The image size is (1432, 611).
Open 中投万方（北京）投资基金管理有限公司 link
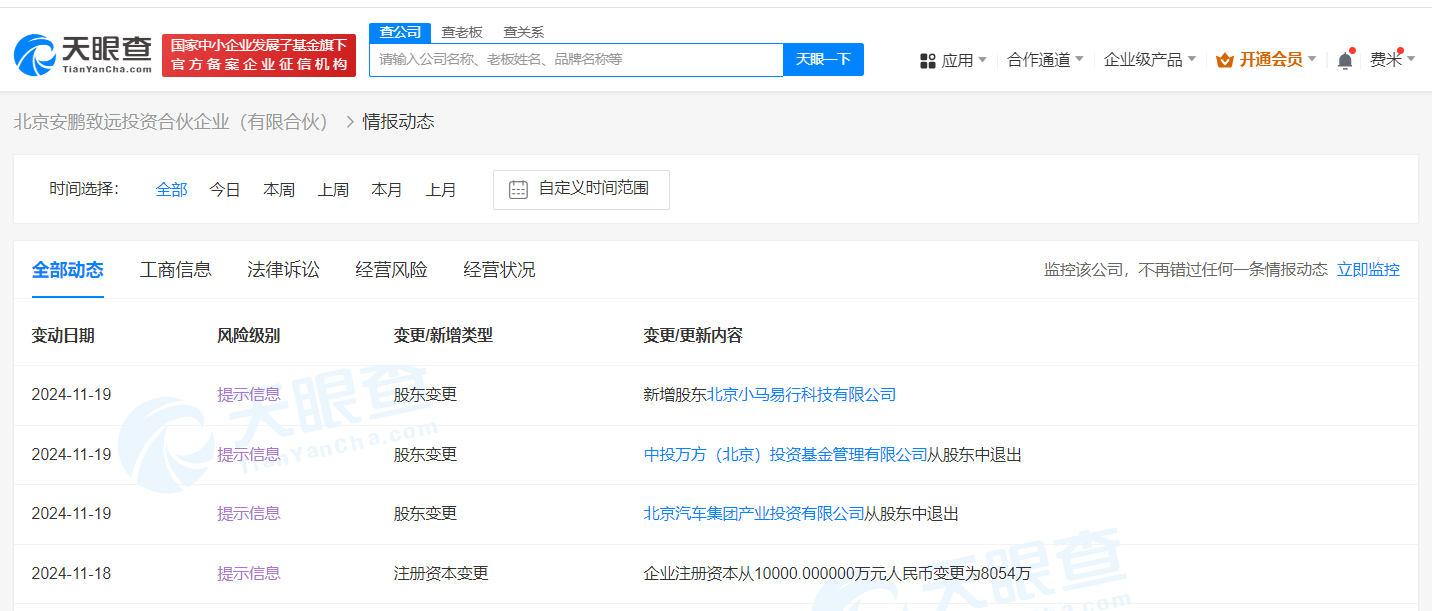pyautogui.click(x=786, y=455)
